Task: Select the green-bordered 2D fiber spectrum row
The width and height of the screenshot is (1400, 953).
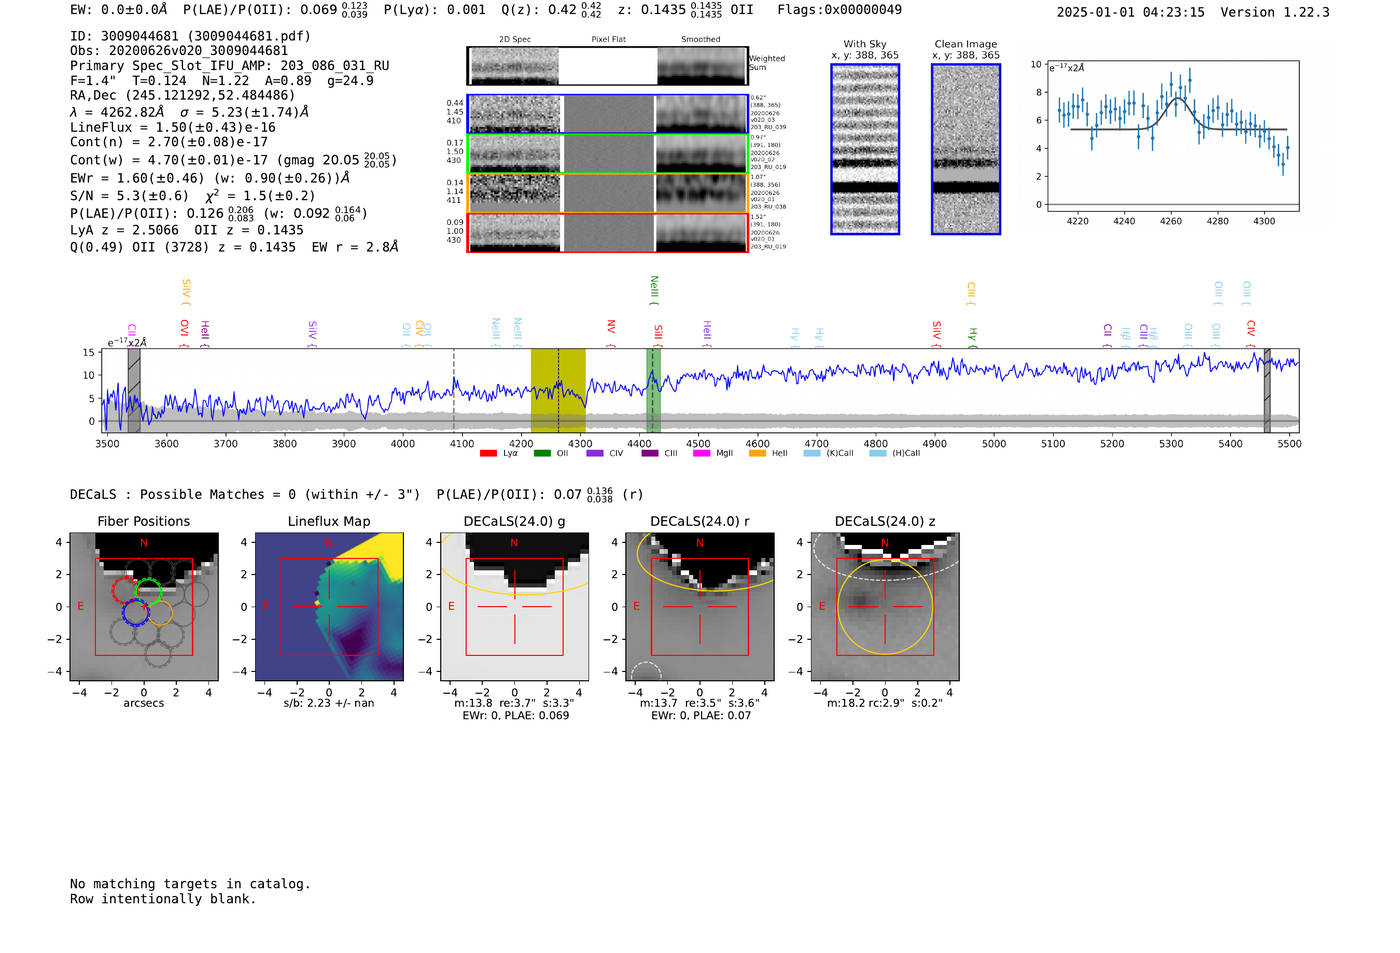Action: coord(608,154)
